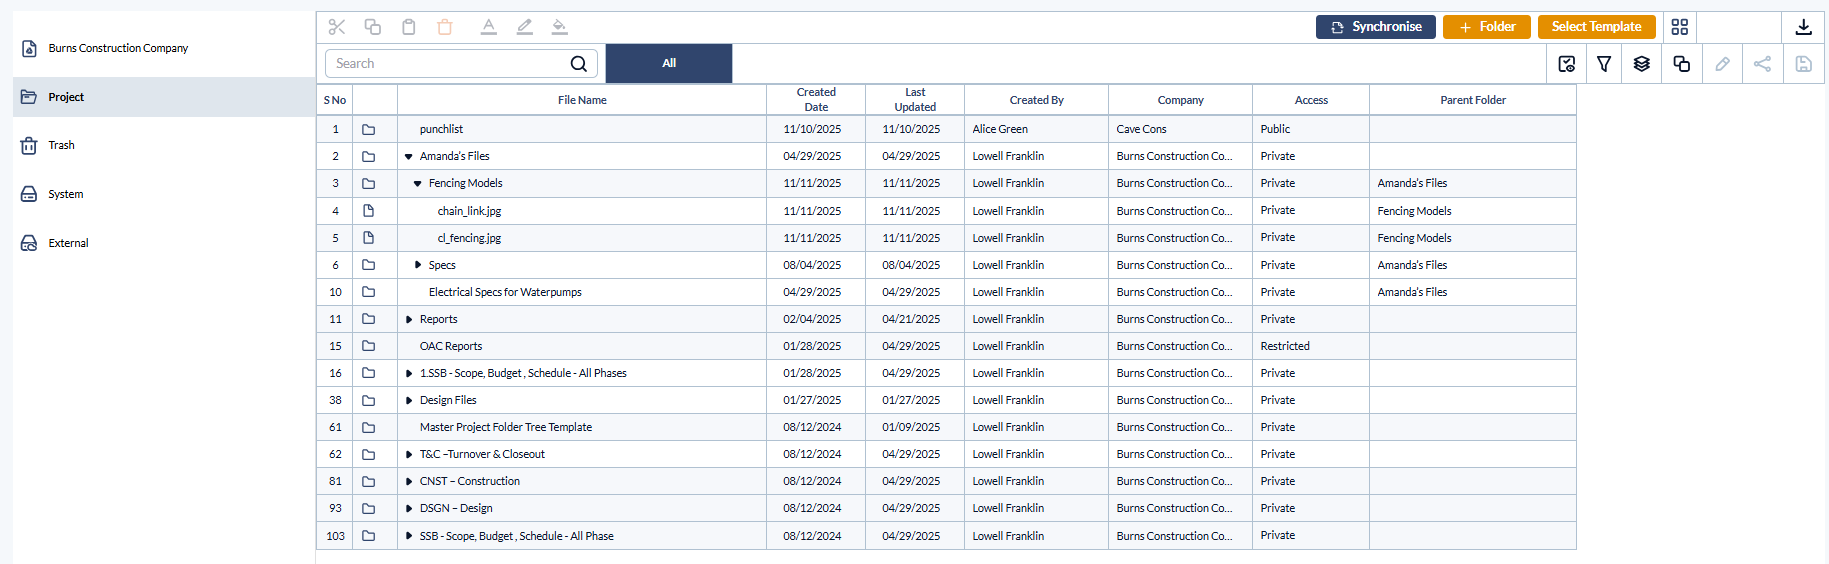Screen dimensions: 1829x564
Task: Select the All tab
Action: pyautogui.click(x=669, y=63)
